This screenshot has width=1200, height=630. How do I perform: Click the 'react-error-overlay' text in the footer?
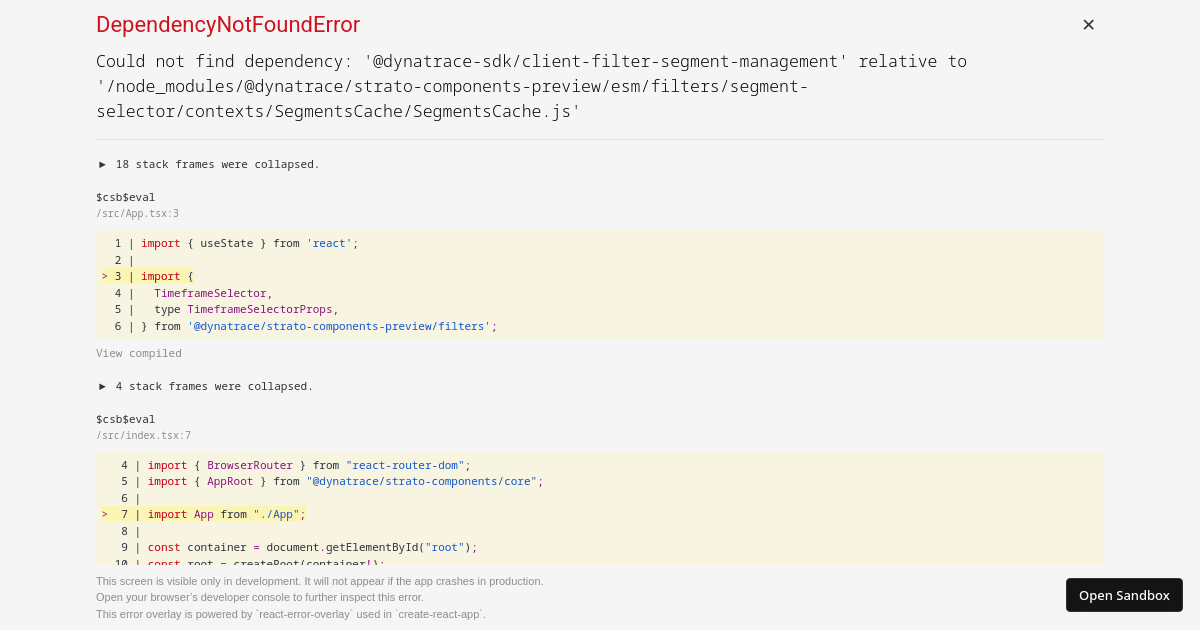(303, 614)
